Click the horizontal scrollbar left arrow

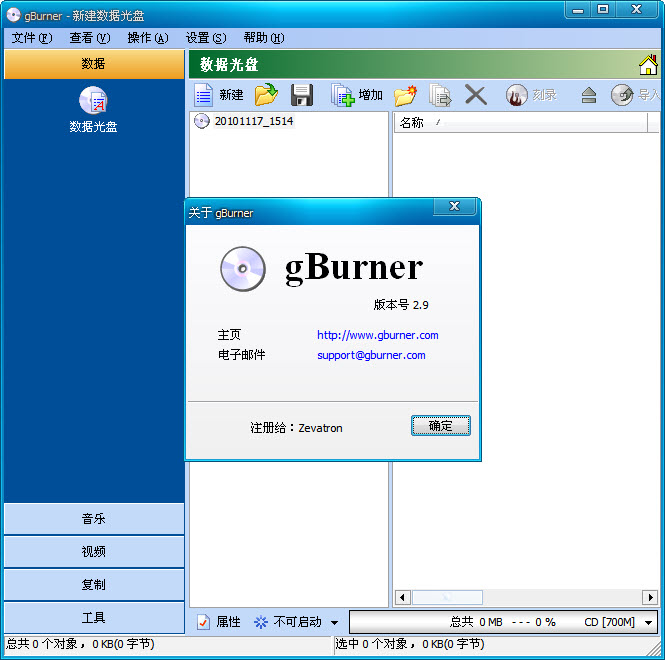tap(402, 597)
